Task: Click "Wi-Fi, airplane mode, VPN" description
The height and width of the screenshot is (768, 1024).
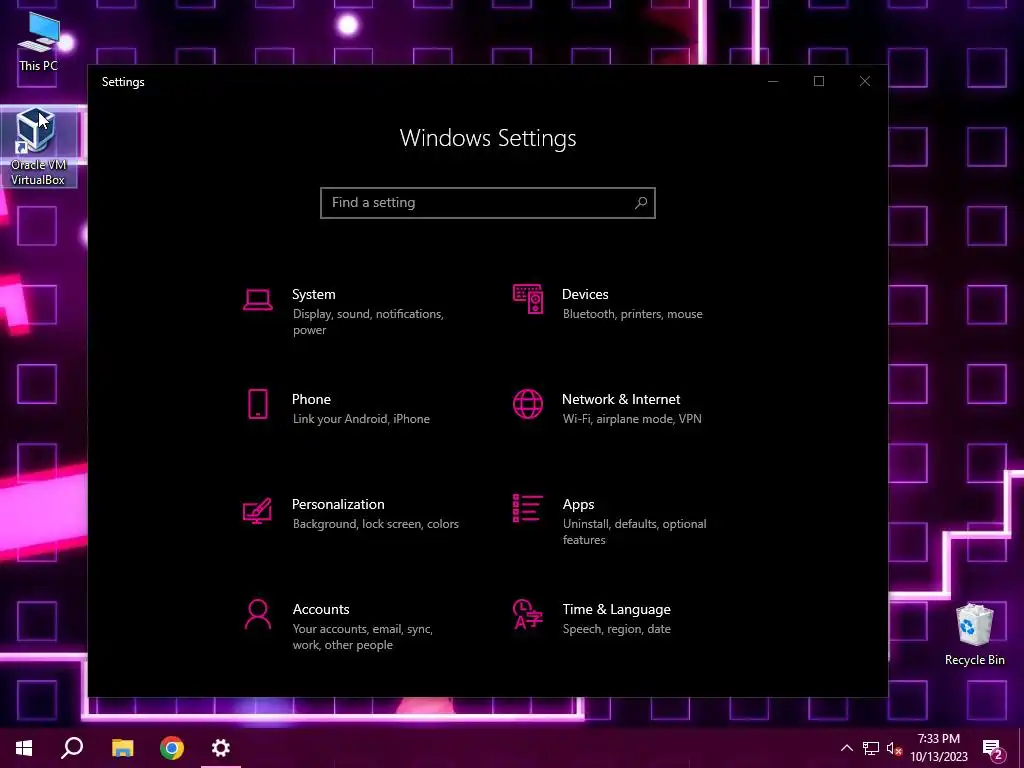Action: 632,419
